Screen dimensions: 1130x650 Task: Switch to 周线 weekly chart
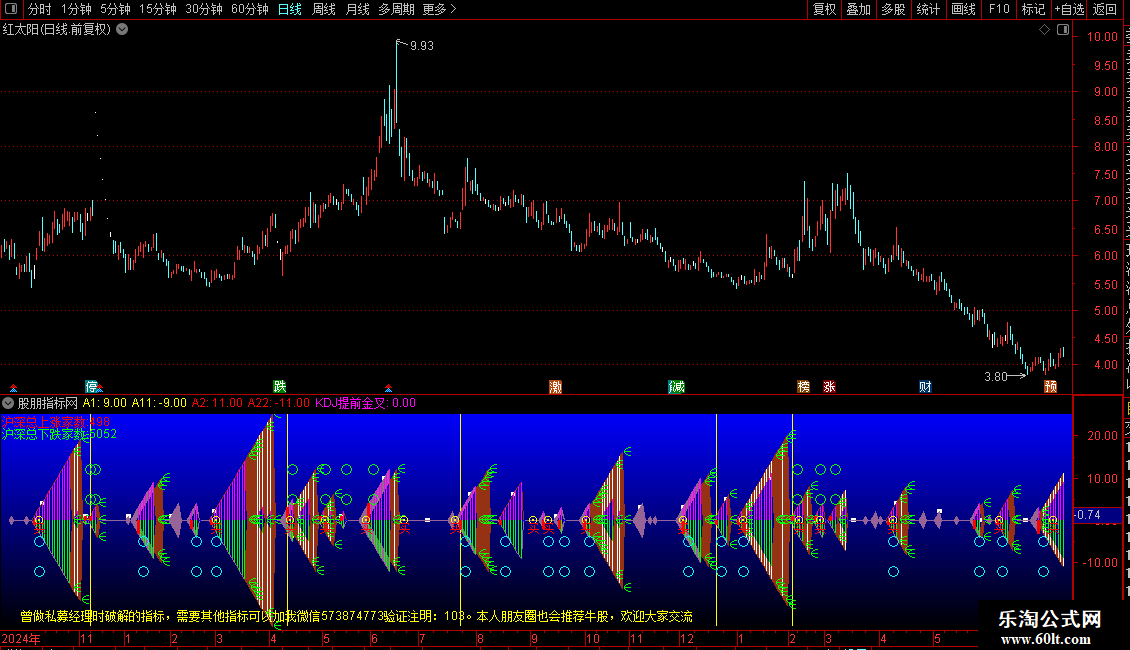click(x=324, y=9)
